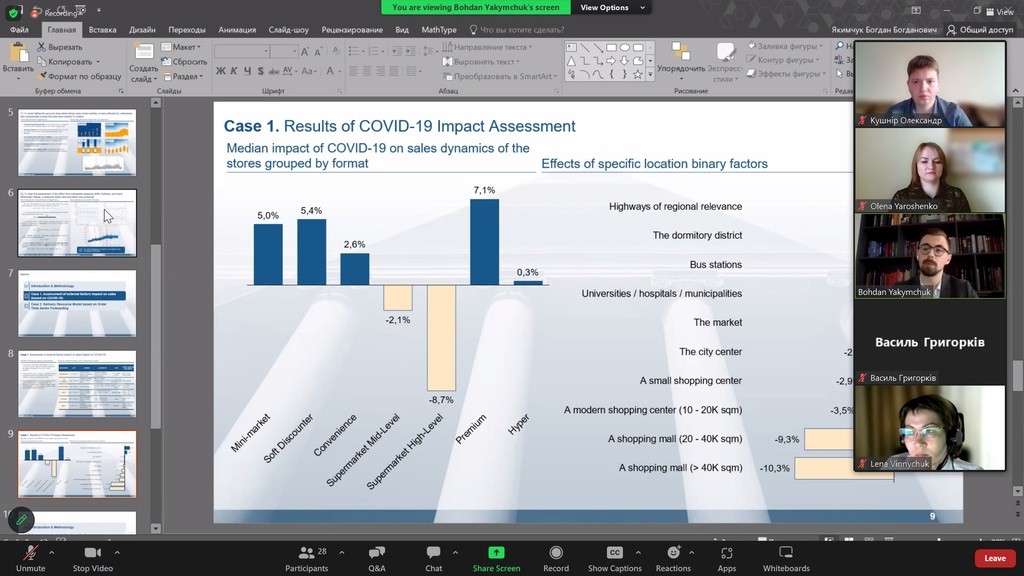Open the Participants panel
The height and width of the screenshot is (576, 1024).
pyautogui.click(x=306, y=553)
